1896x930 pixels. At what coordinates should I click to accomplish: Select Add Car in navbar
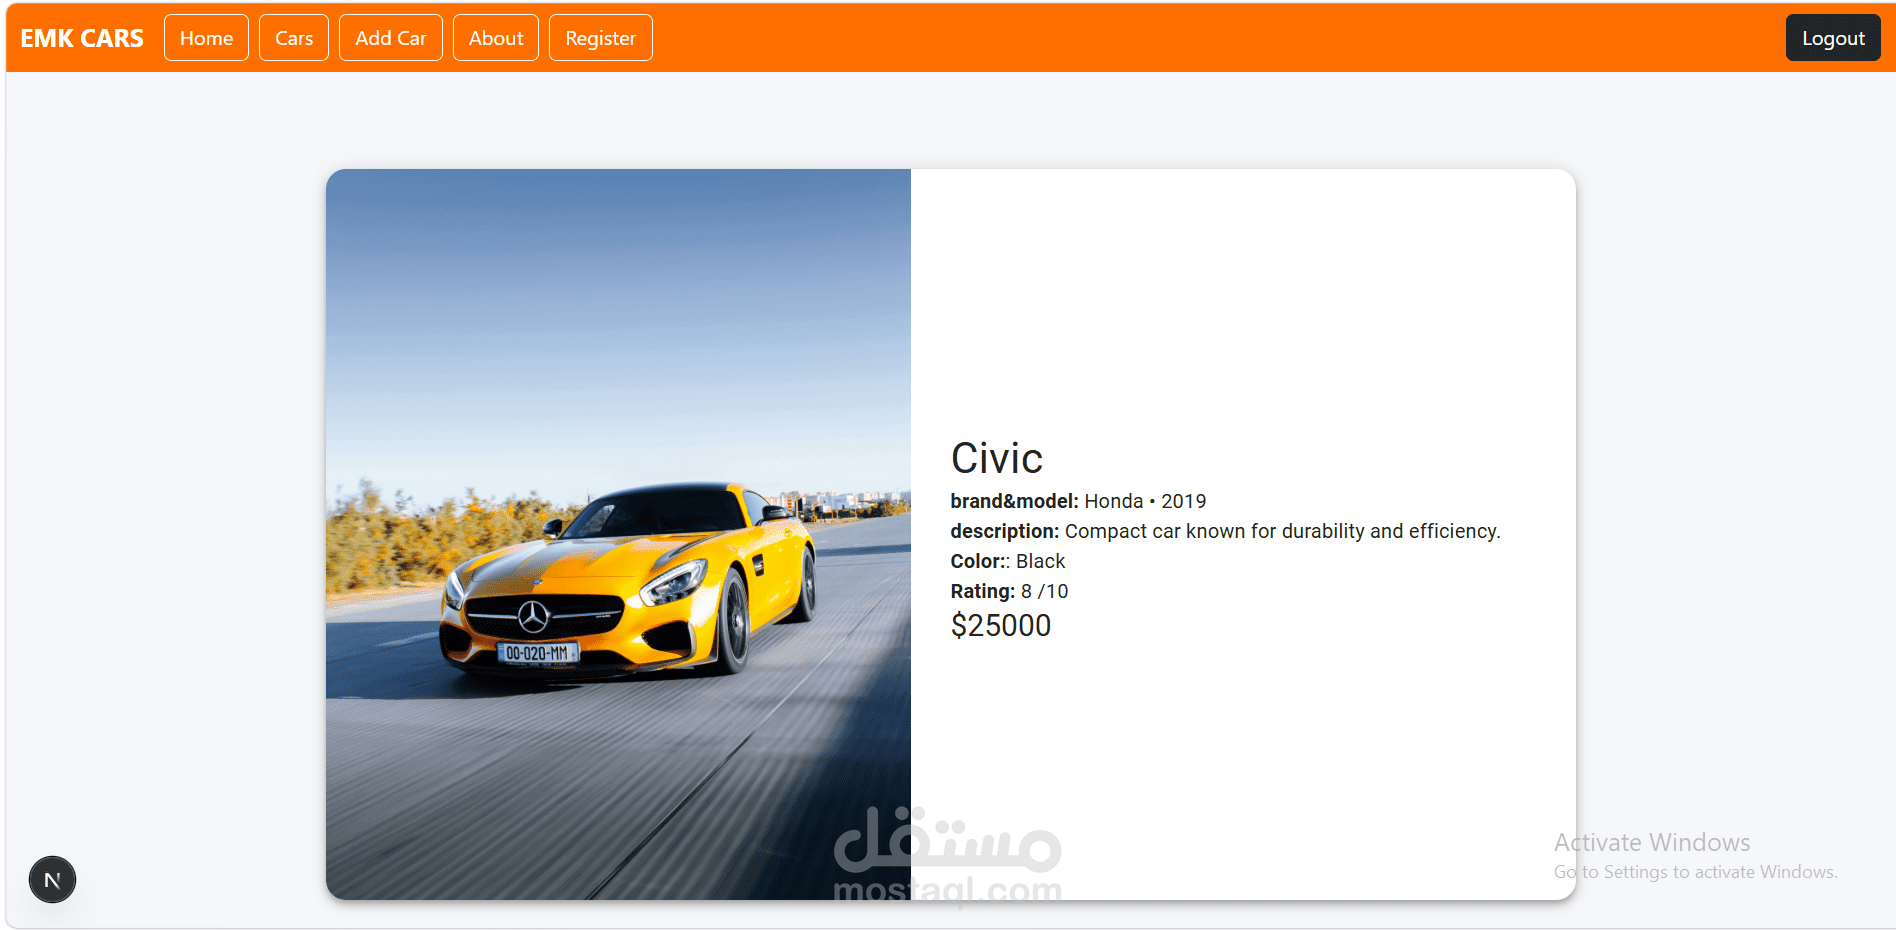(x=391, y=38)
